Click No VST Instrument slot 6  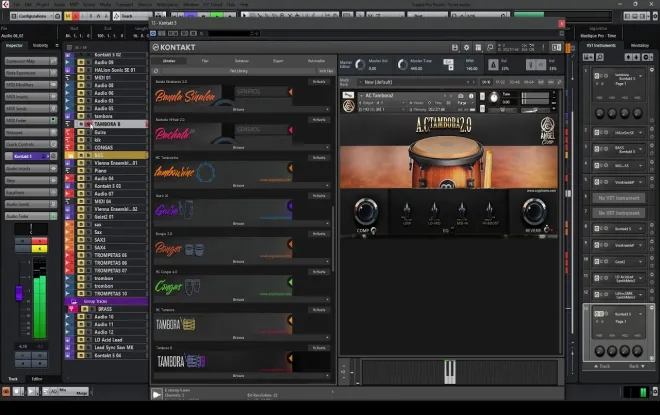(x=619, y=198)
